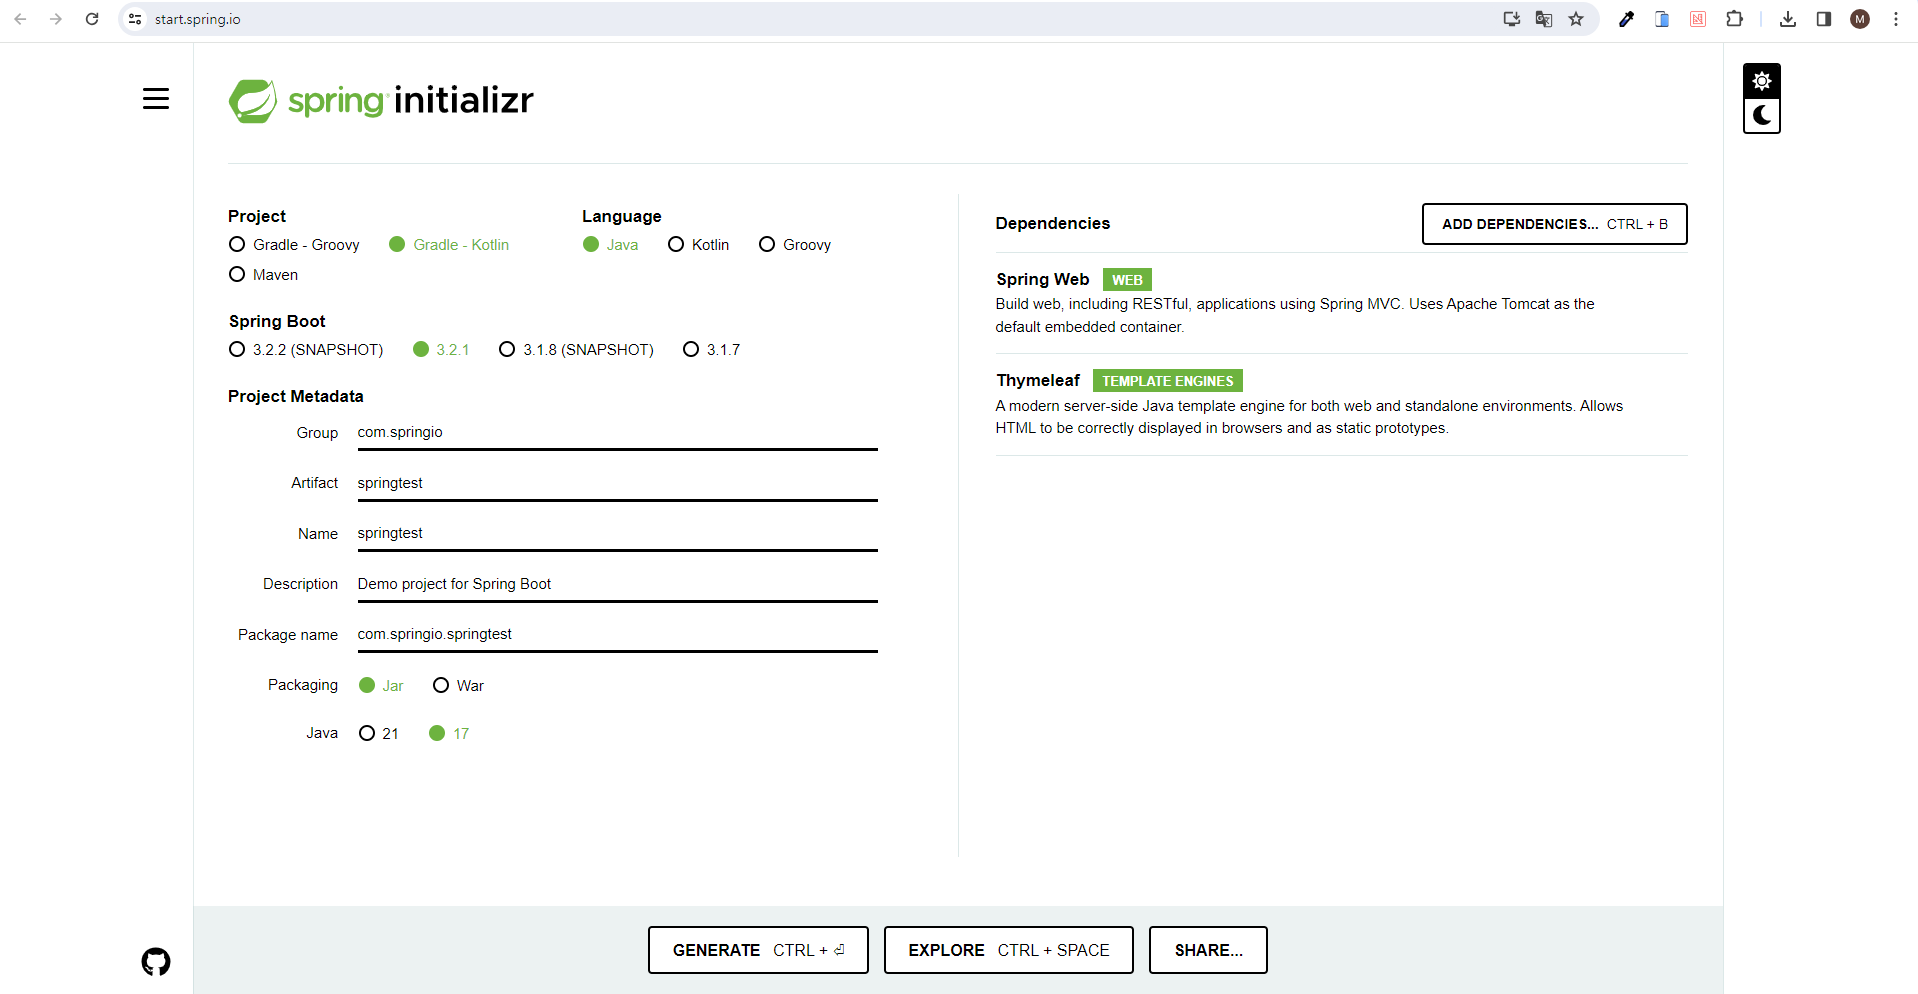Toggle the browser side panel
Screen dimensions: 1918x994
(x=1824, y=19)
